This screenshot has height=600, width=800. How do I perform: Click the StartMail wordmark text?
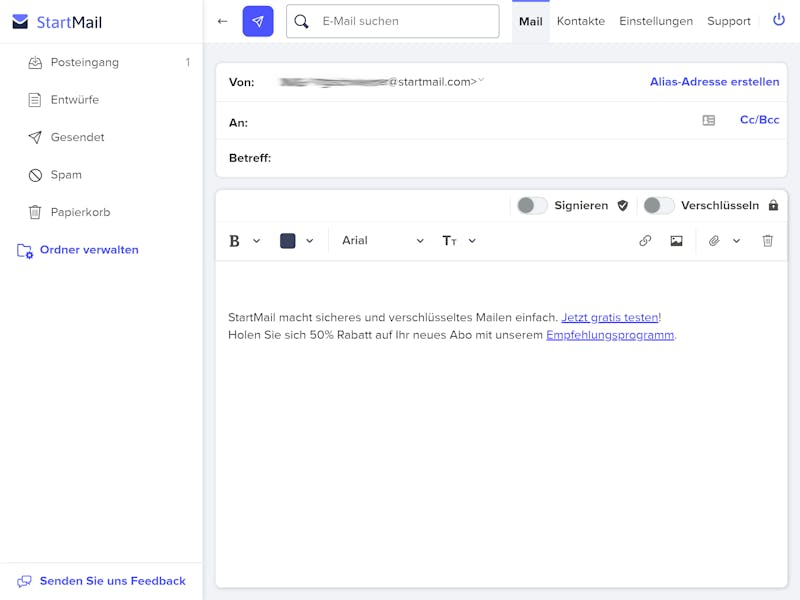click(x=69, y=22)
